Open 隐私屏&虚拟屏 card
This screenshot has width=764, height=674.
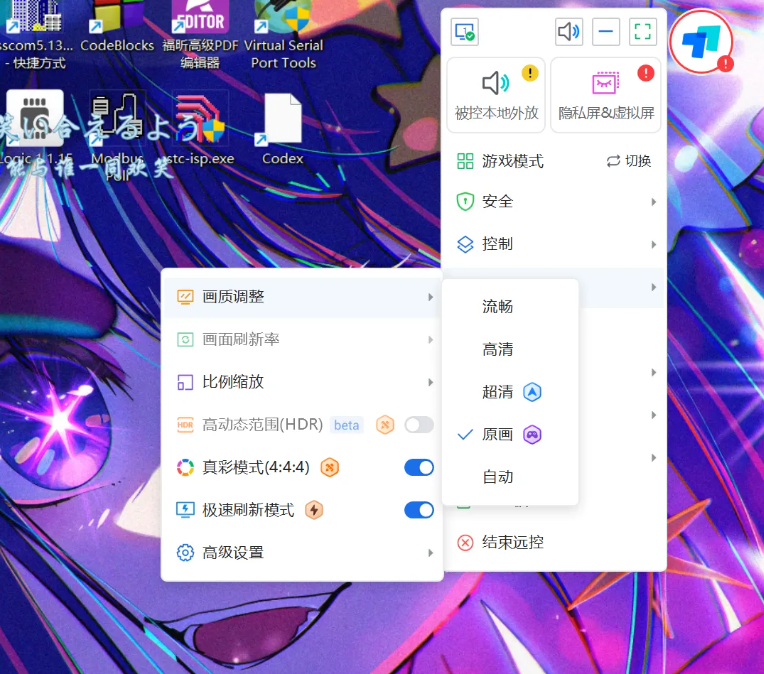pyautogui.click(x=606, y=95)
